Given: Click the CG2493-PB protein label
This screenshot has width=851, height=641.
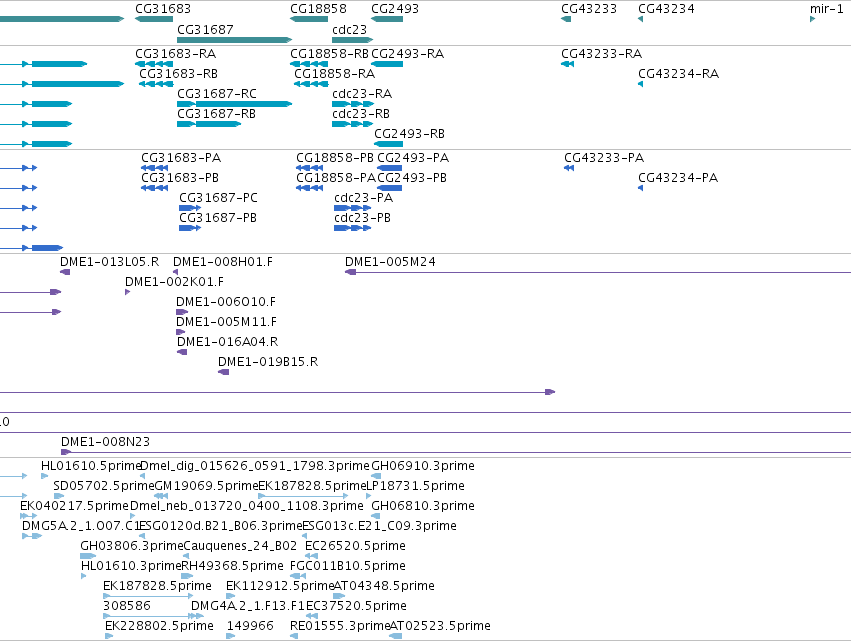Looking at the screenshot, I should click(412, 178).
